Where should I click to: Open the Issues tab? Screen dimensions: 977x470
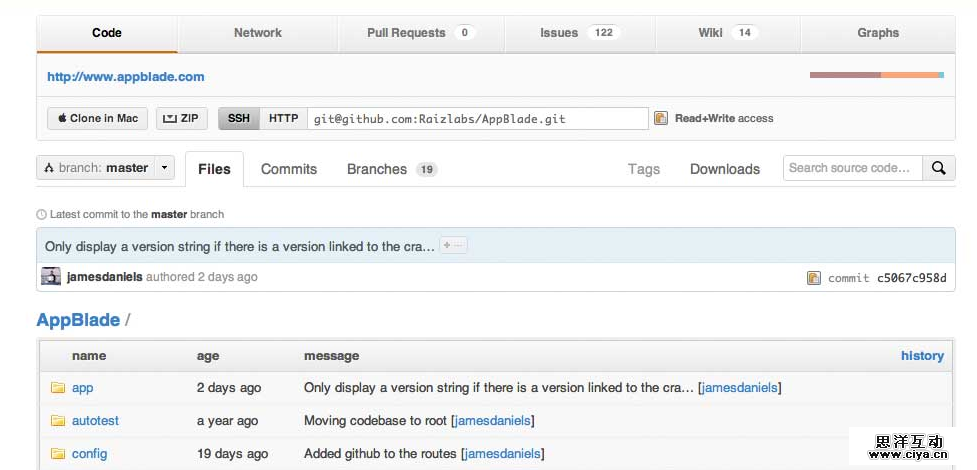579,33
